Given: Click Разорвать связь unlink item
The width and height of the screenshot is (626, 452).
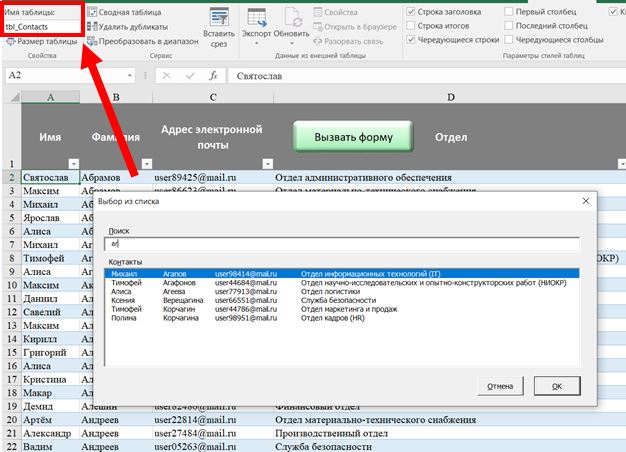Looking at the screenshot, I should pyautogui.click(x=348, y=41).
